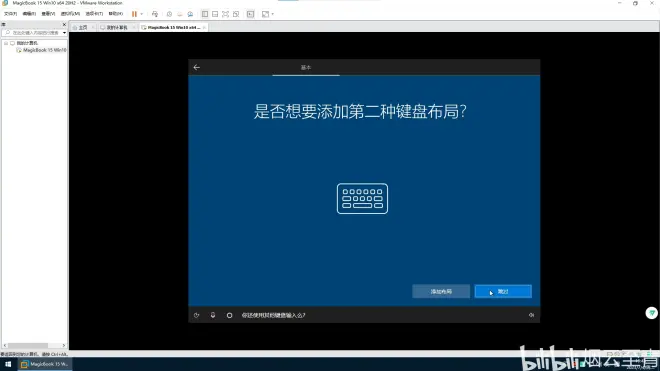
Task: Click the green floating shield icon
Action: pyautogui.click(x=652, y=313)
